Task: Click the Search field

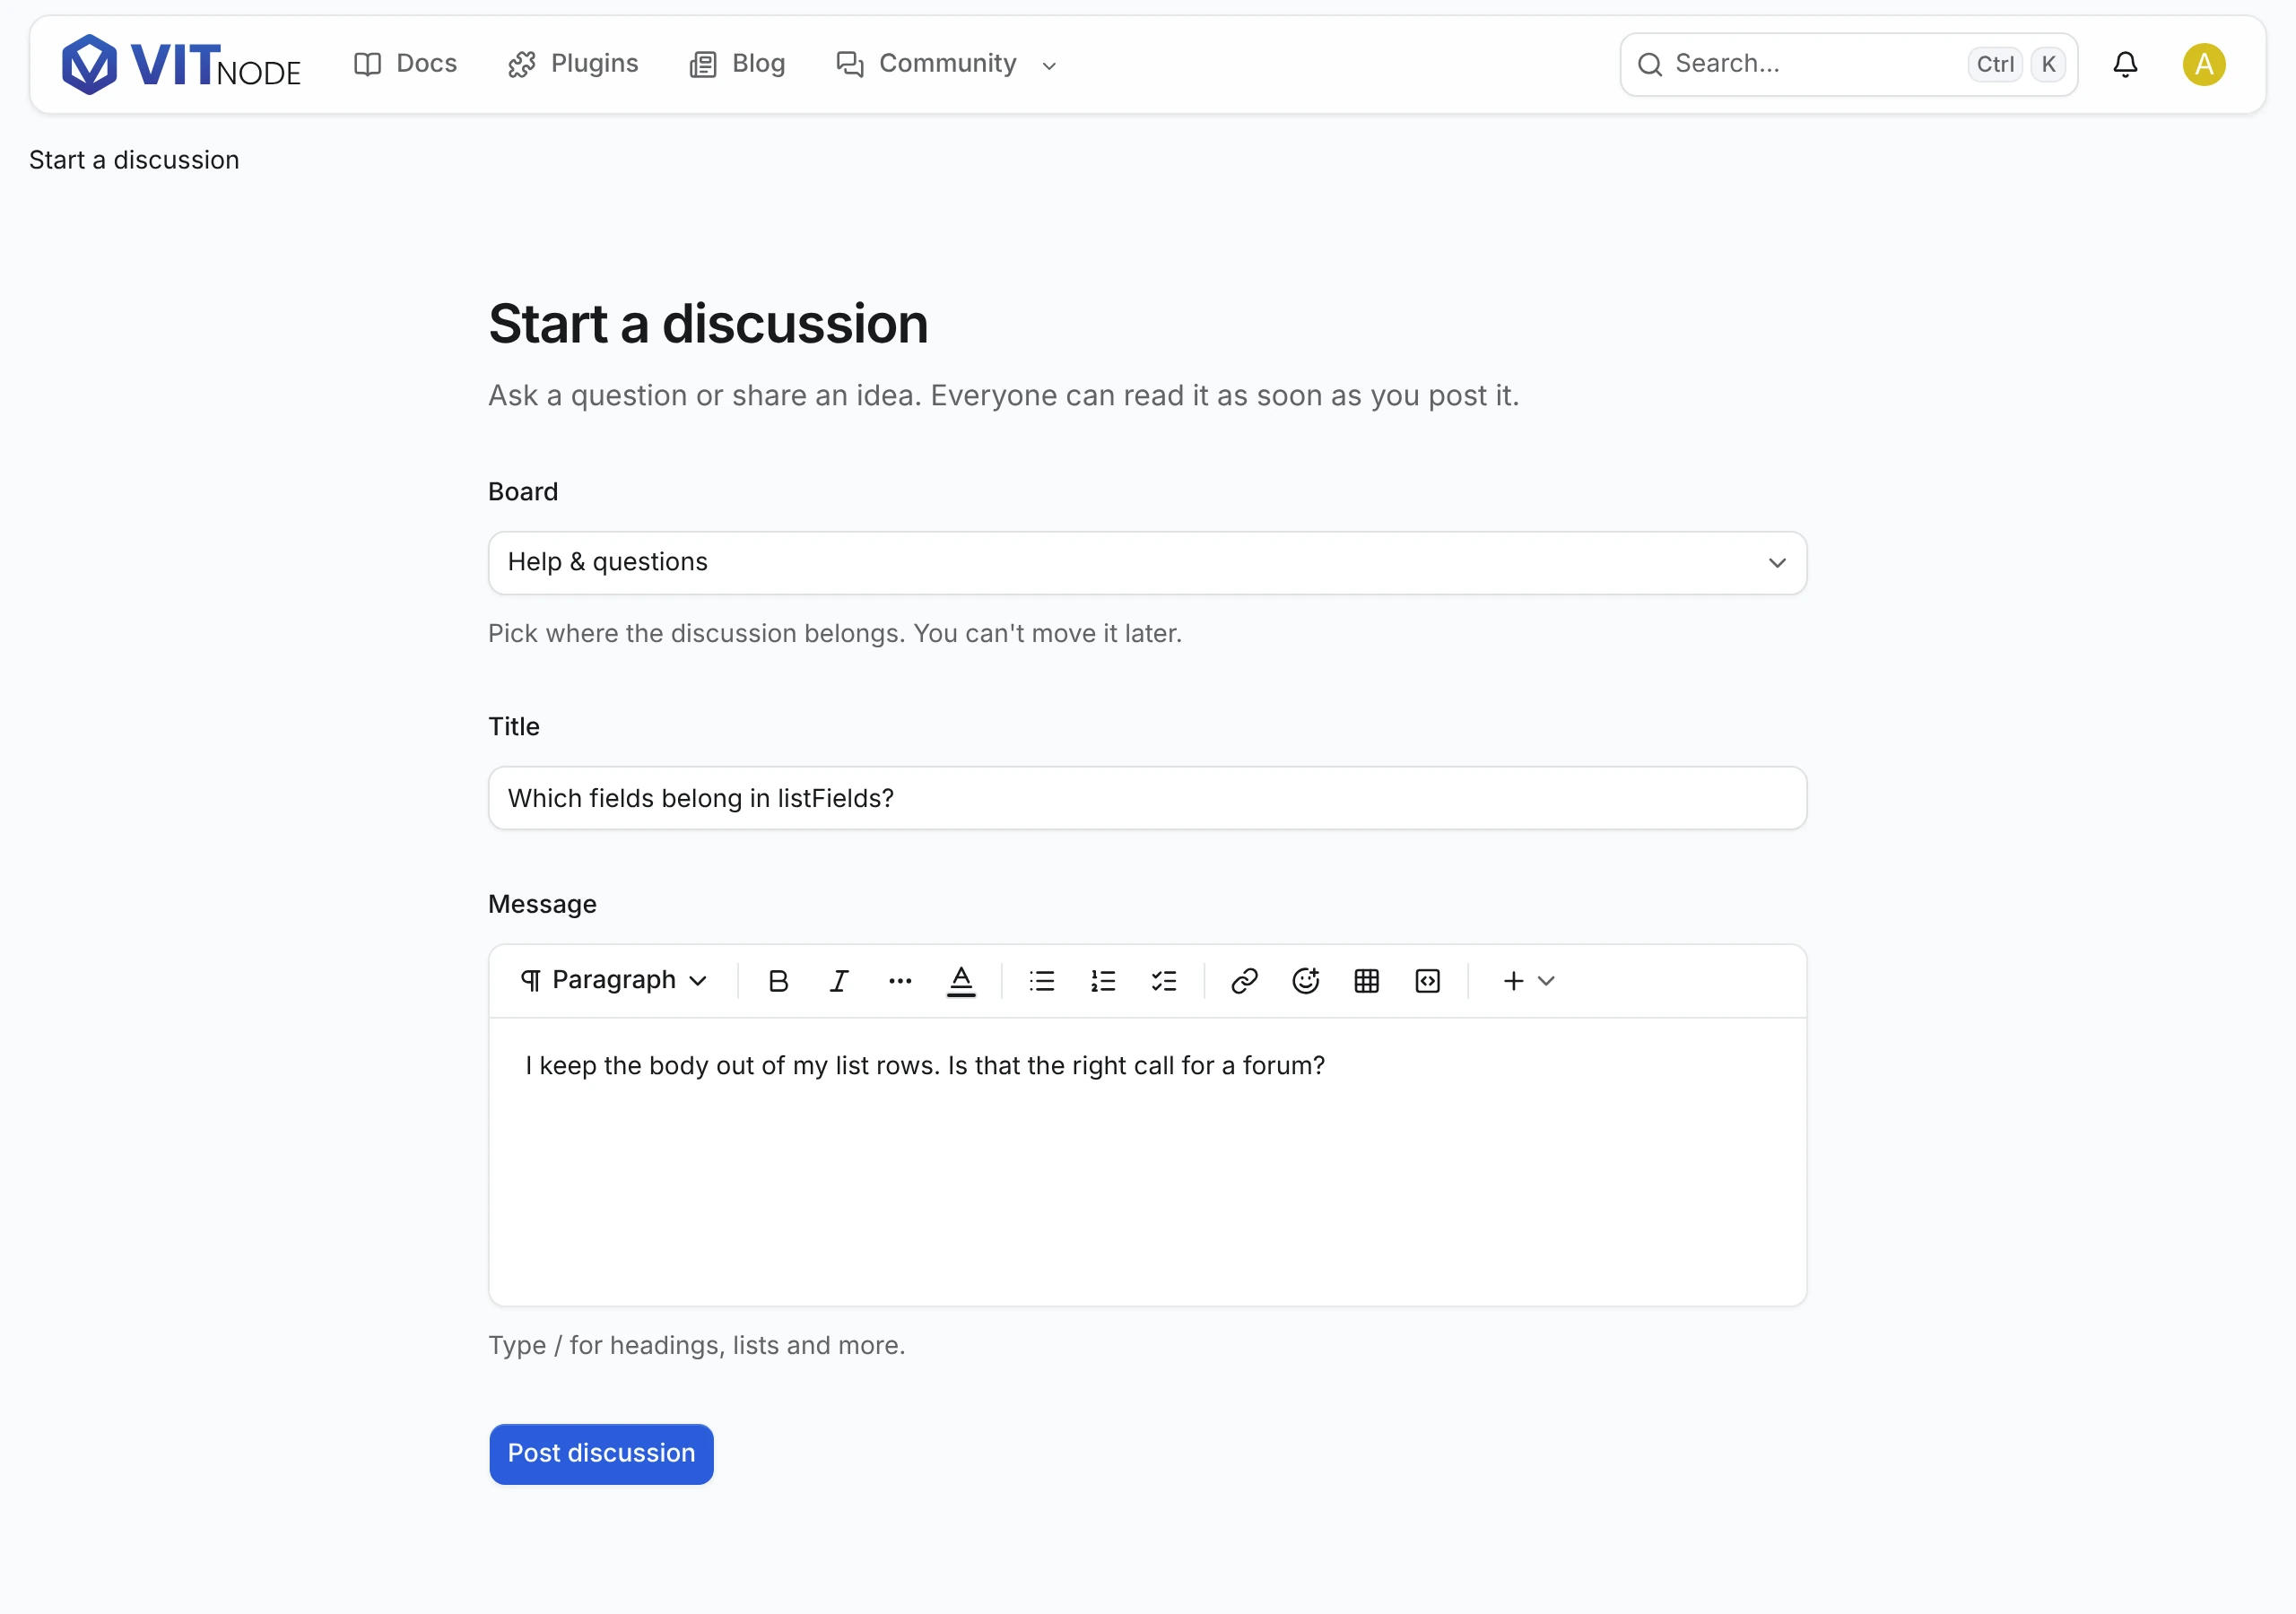Action: point(1848,64)
